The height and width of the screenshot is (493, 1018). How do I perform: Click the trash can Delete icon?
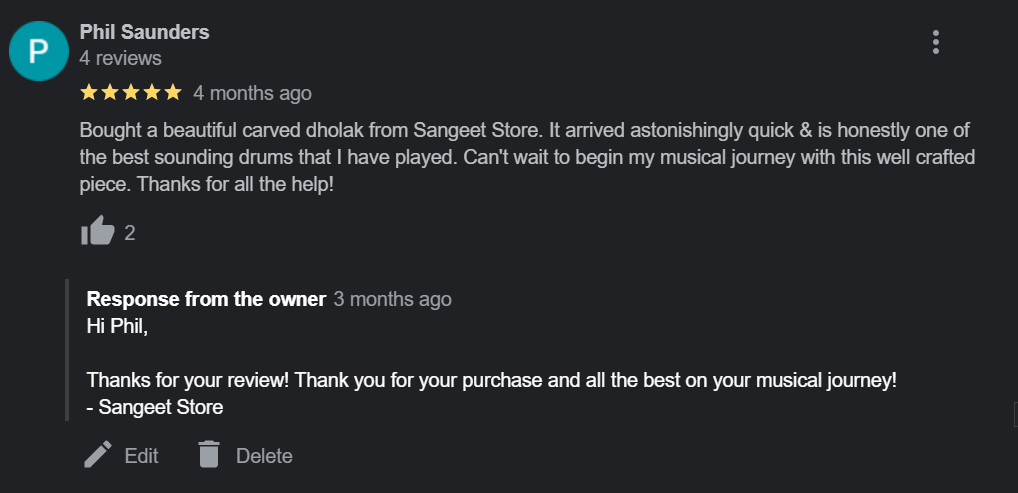(x=209, y=455)
